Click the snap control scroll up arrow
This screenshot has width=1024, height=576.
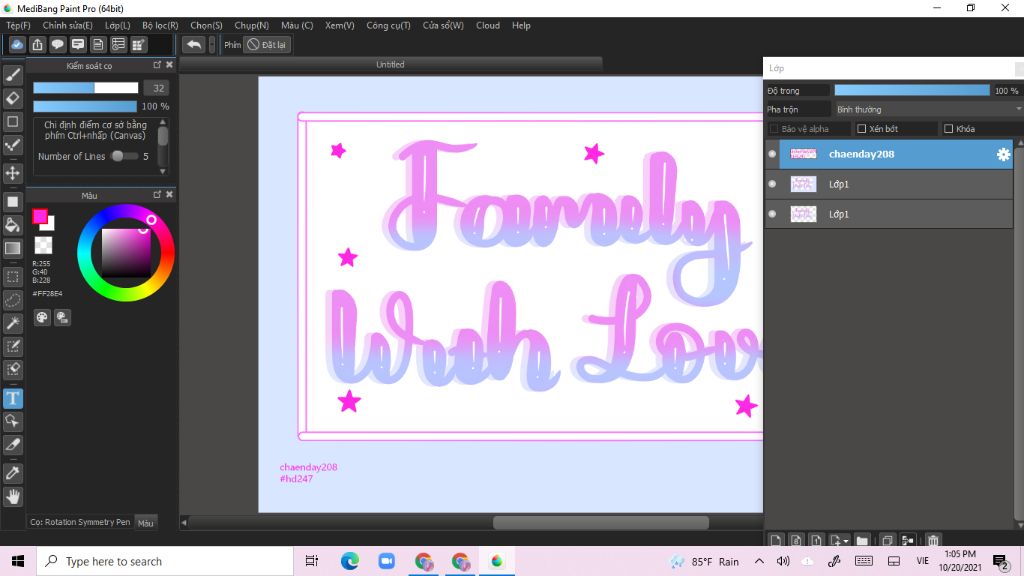click(163, 122)
